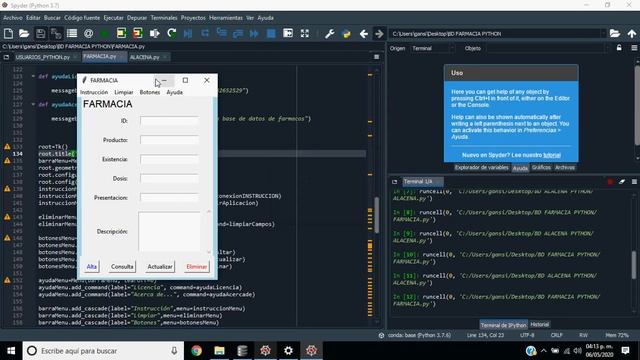
Task: Click the step return debug icon
Action: [x=238, y=33]
